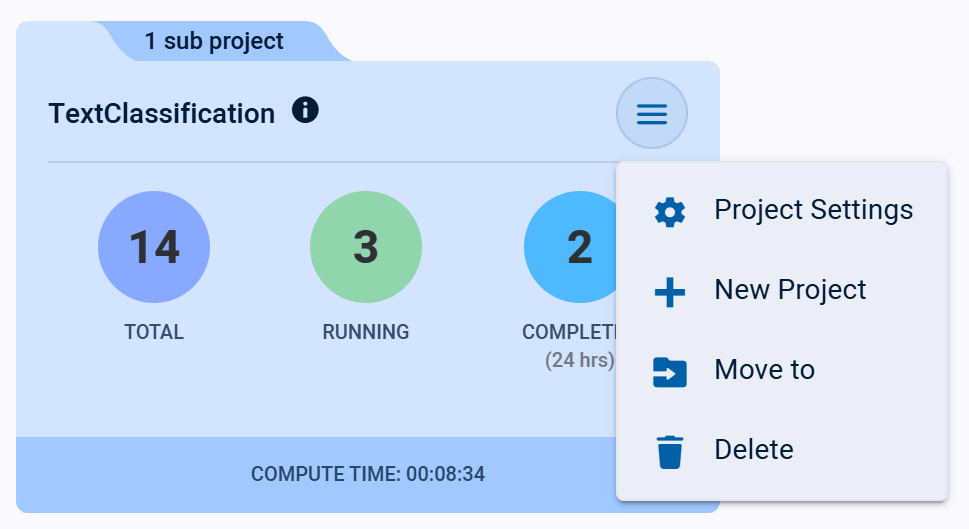Screen dimensions: 969x529
Task: Click the (24 hrs) caption
Action: pos(579,360)
